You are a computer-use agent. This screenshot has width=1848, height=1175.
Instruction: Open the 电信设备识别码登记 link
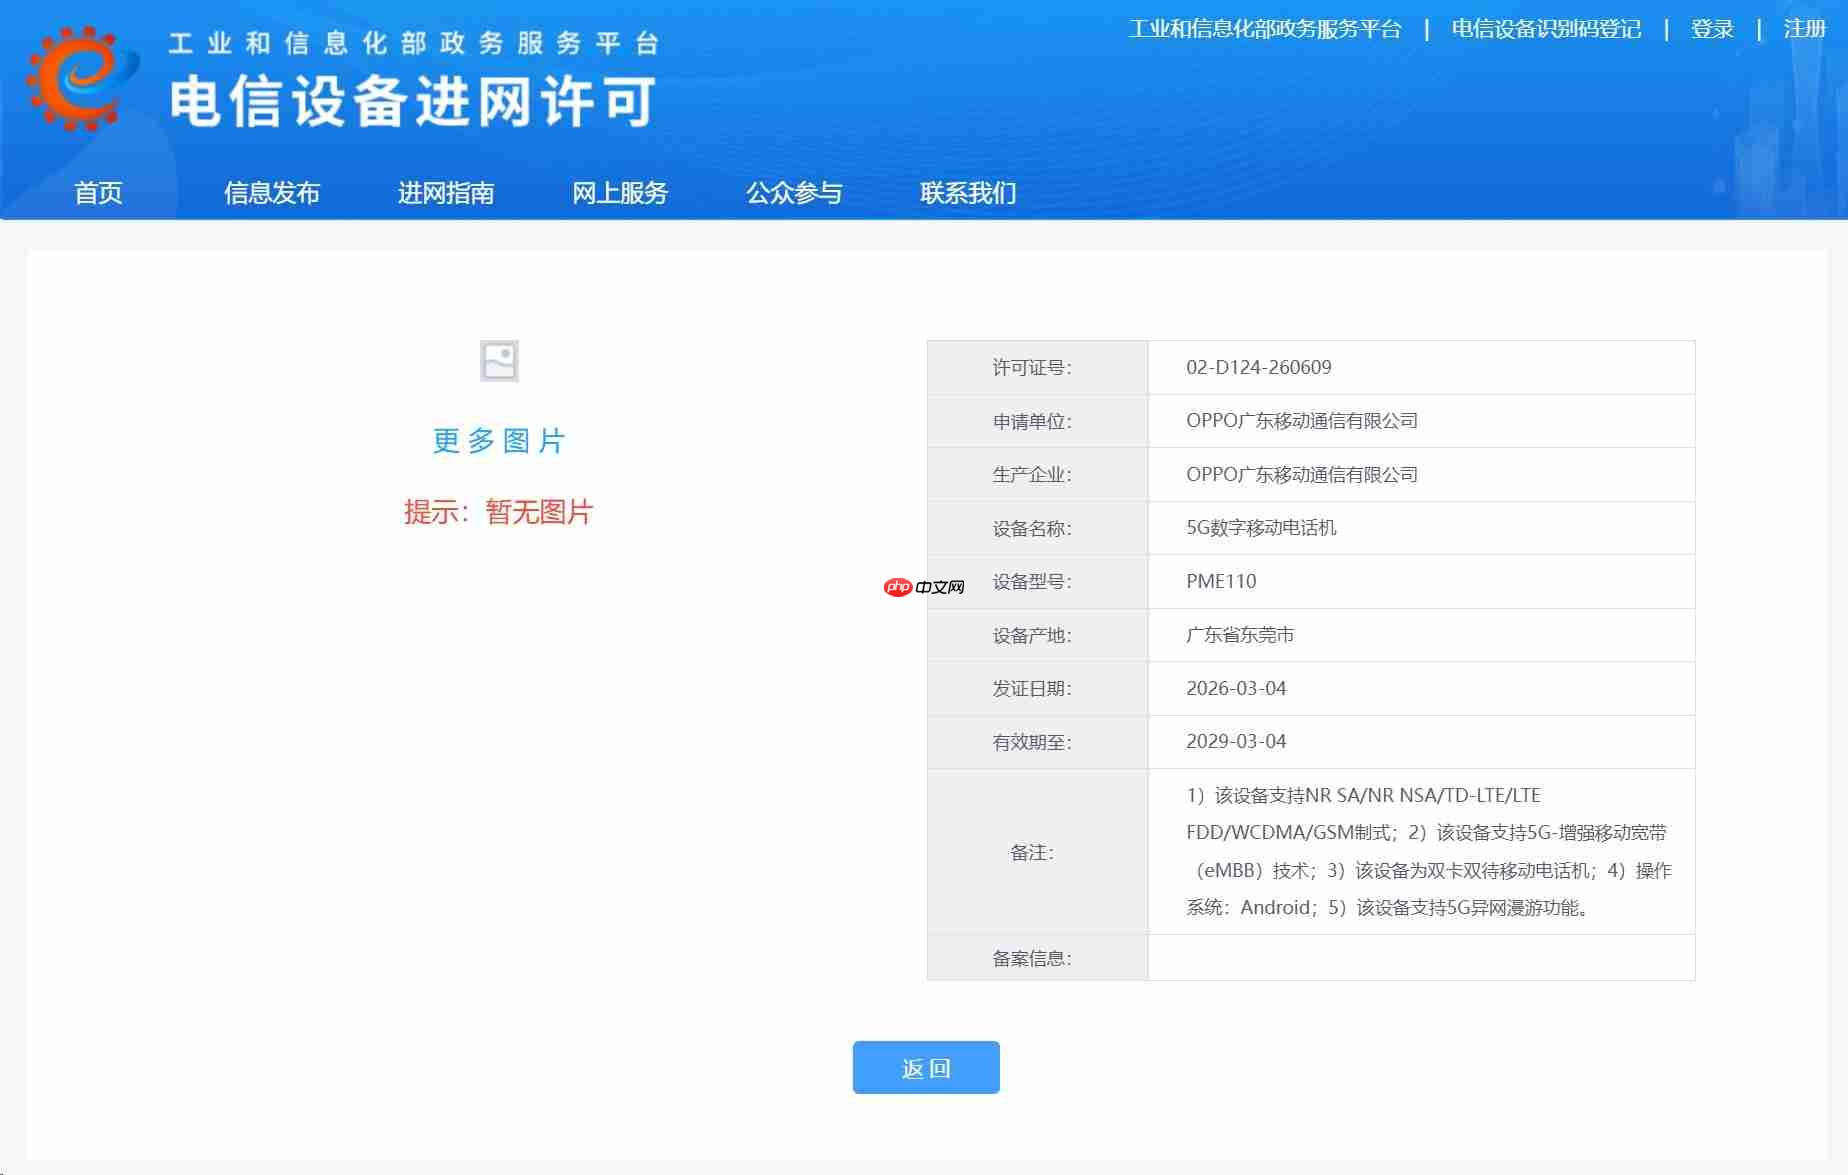1546,29
